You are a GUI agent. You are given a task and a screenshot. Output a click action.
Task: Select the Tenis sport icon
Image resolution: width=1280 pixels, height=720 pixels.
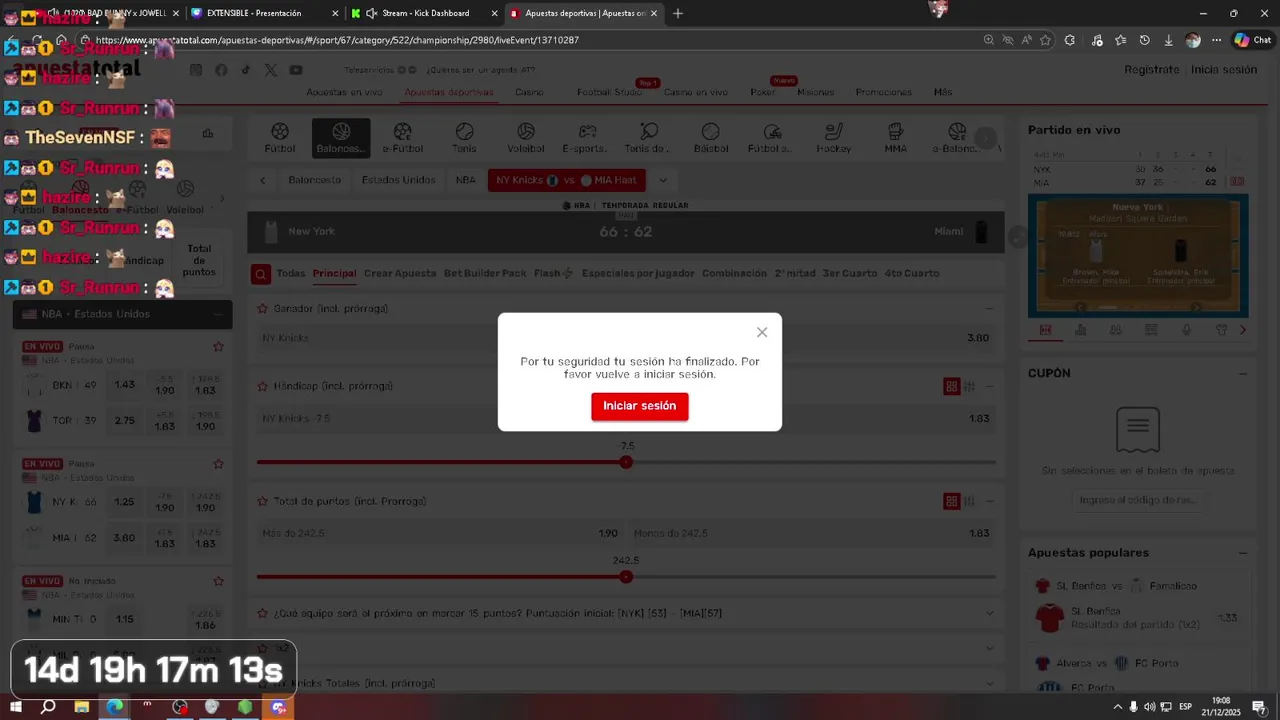tap(464, 138)
